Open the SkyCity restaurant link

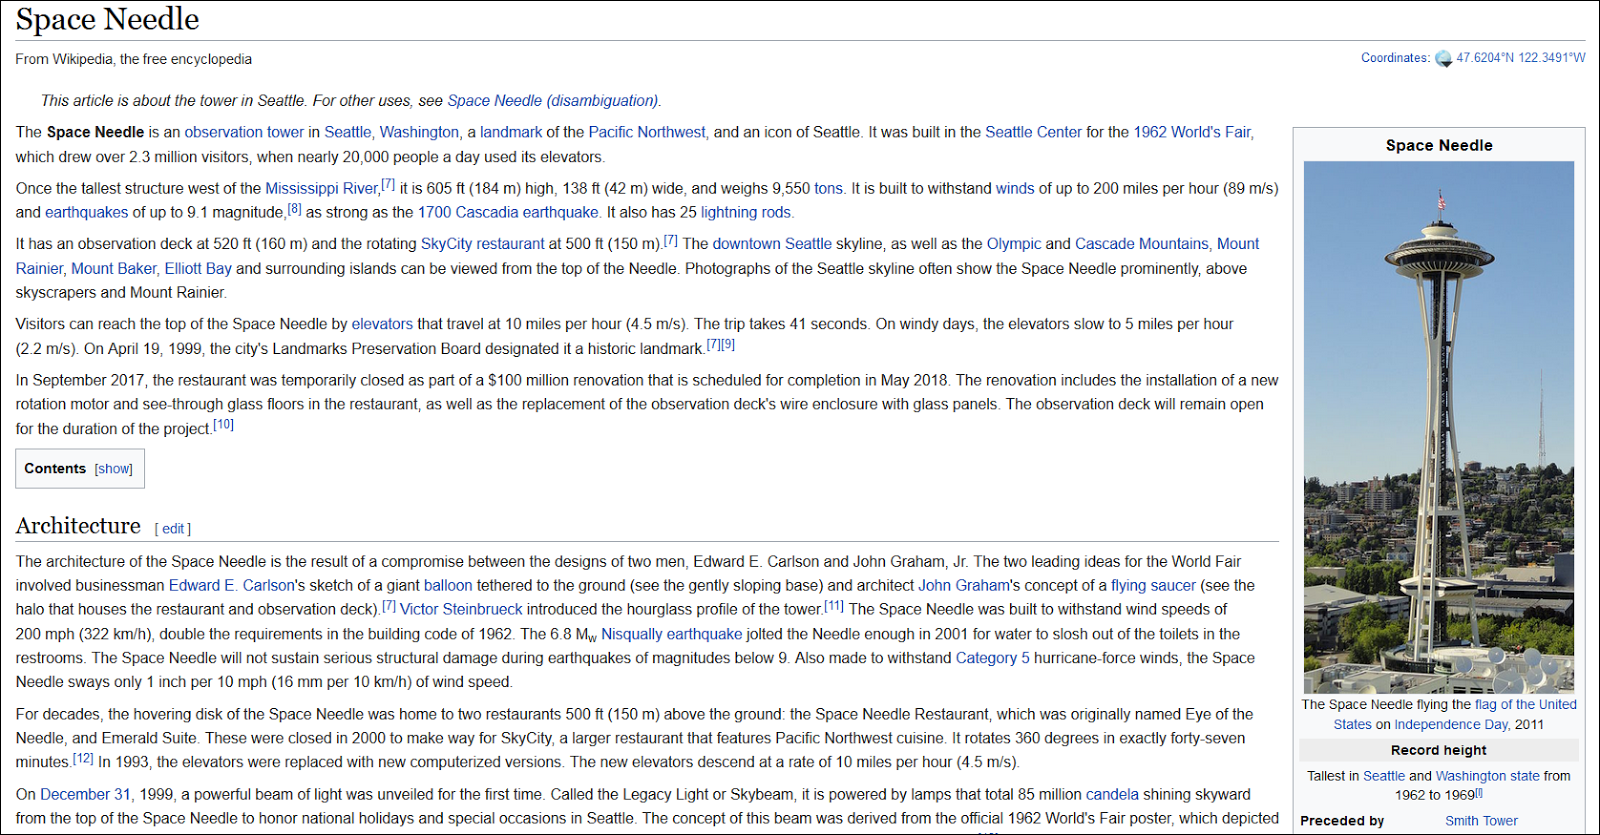coord(482,244)
